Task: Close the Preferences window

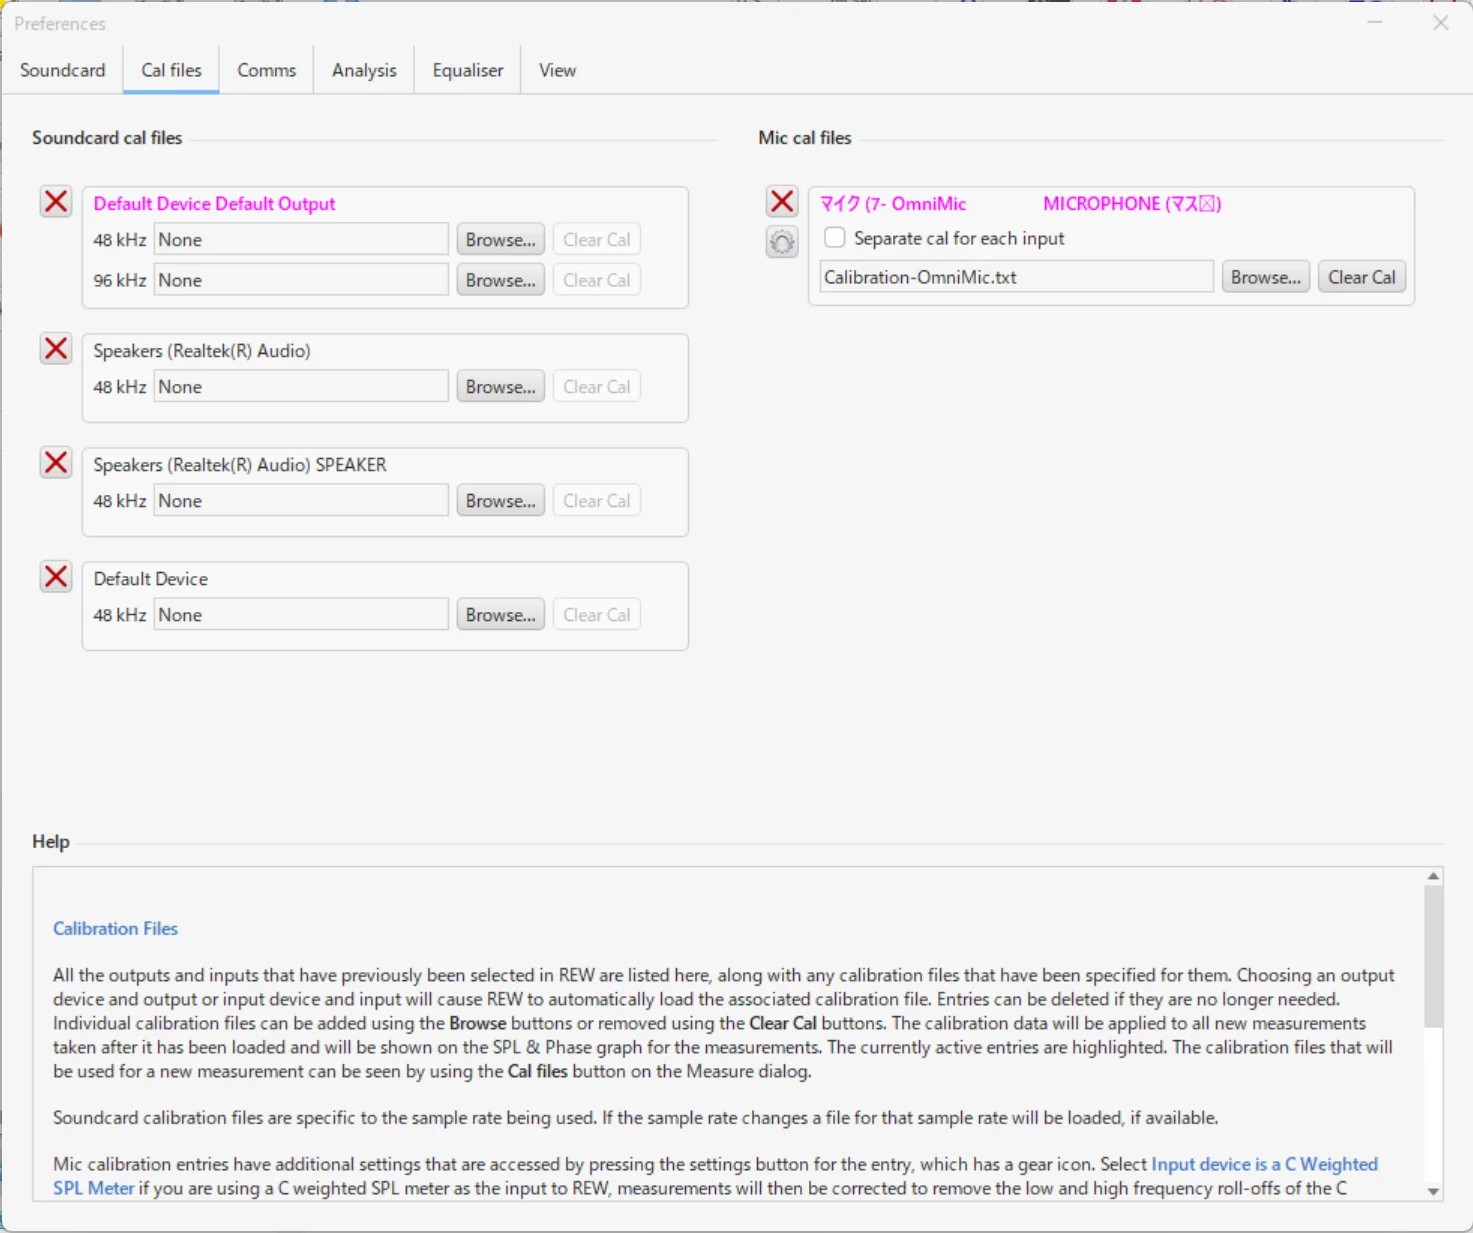Action: point(1440,23)
